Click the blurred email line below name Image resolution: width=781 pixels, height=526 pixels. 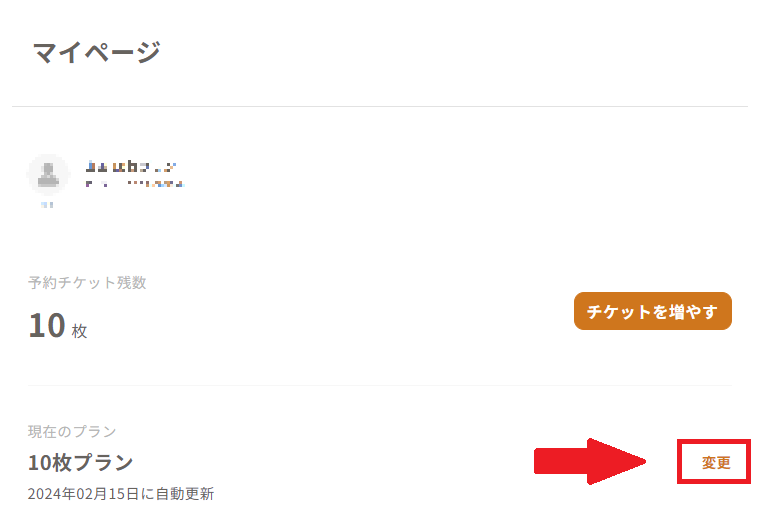pyautogui.click(x=135, y=184)
